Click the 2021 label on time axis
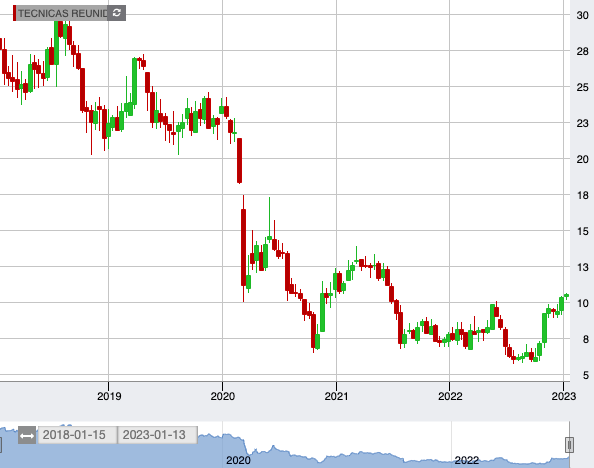This screenshot has height=468, width=594. coord(336,396)
